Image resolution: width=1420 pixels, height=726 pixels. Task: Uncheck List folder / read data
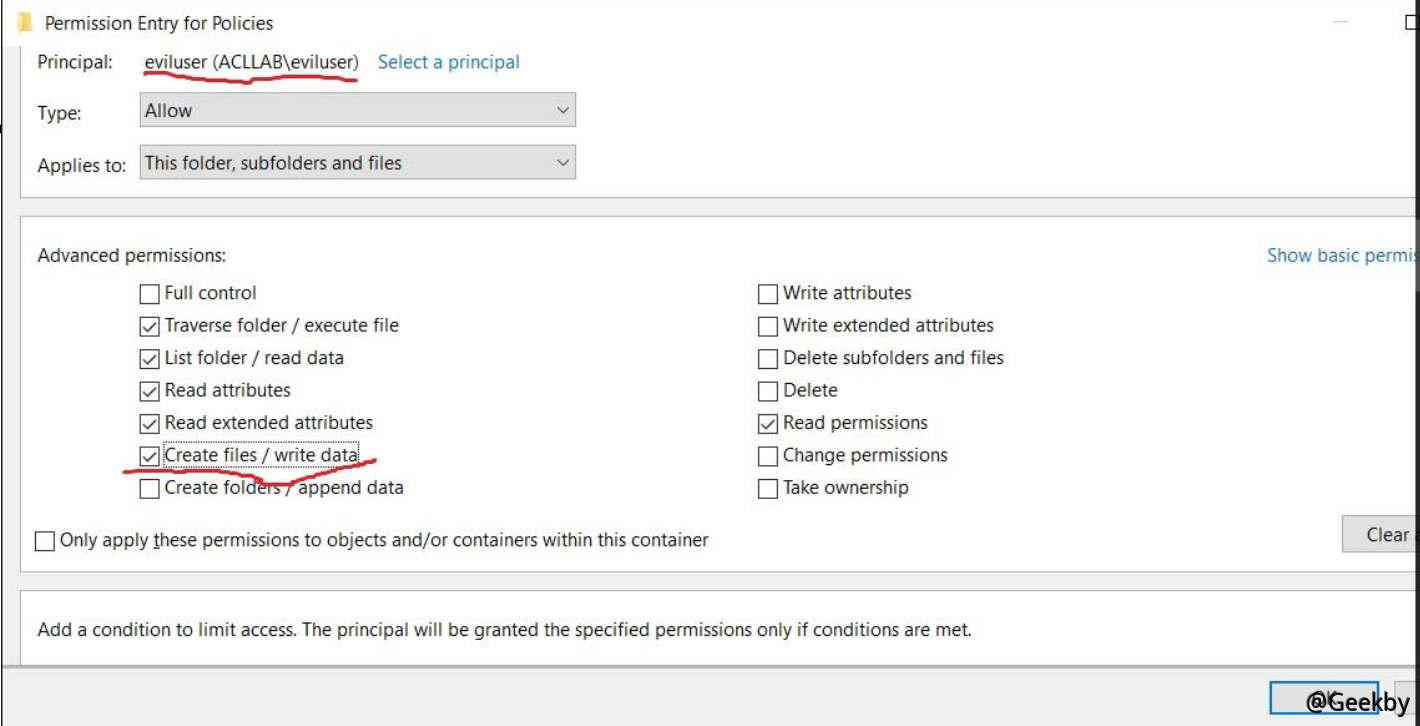point(149,358)
